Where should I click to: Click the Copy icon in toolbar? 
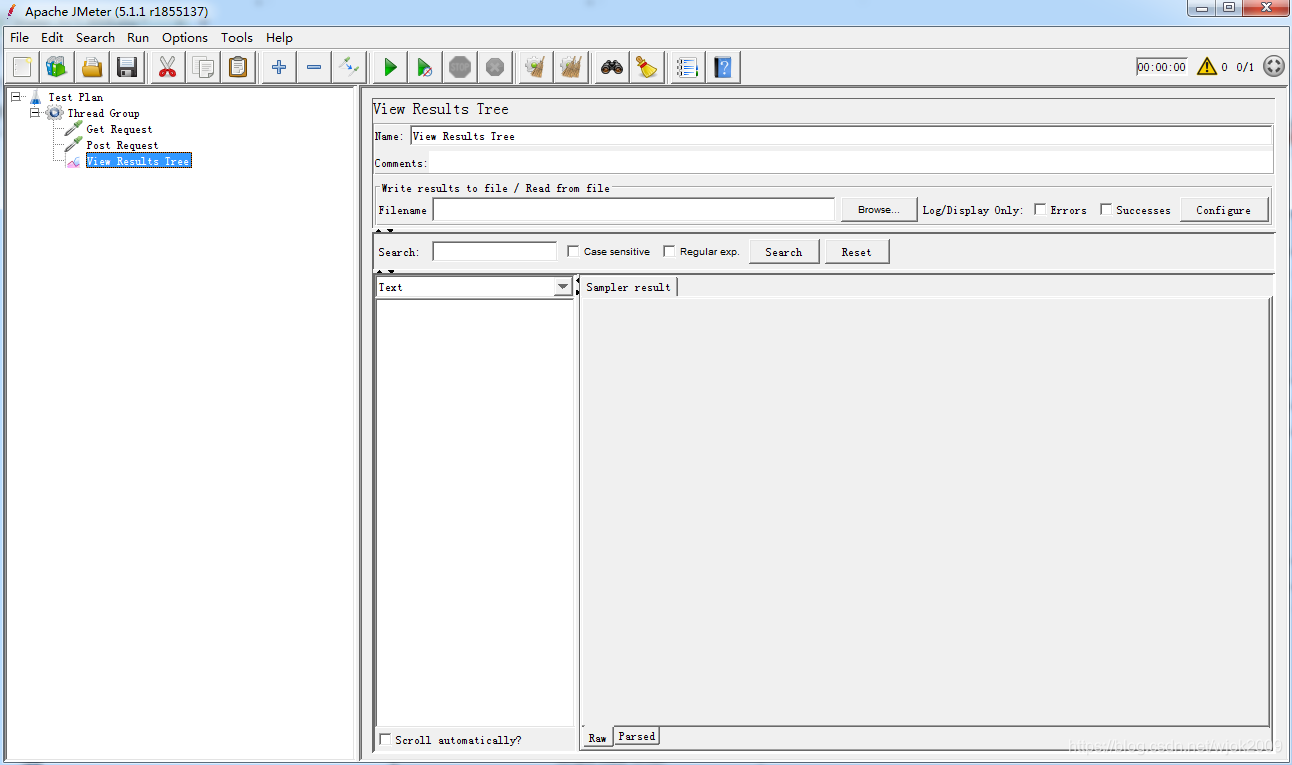[203, 67]
